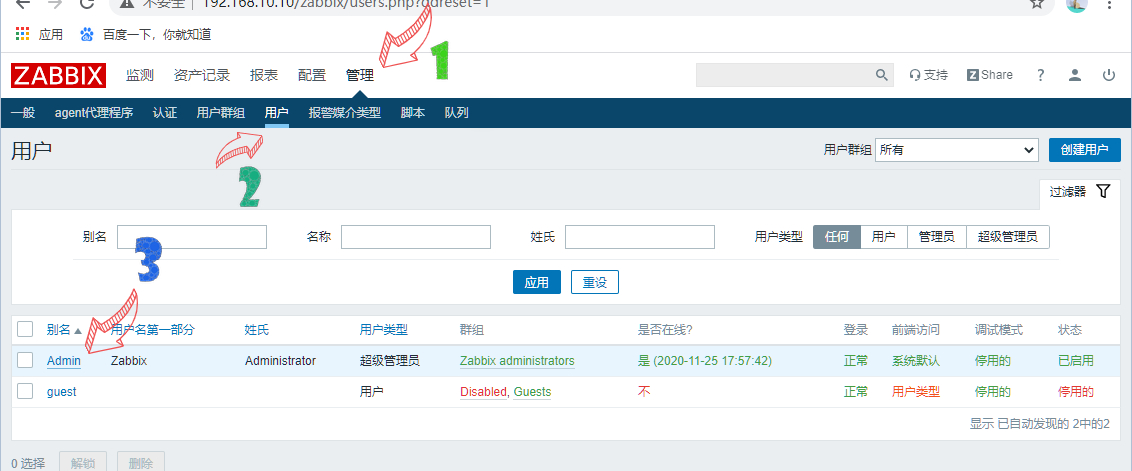The height and width of the screenshot is (471, 1132).
Task: Click the power sign-out icon
Action: pos(1109,75)
